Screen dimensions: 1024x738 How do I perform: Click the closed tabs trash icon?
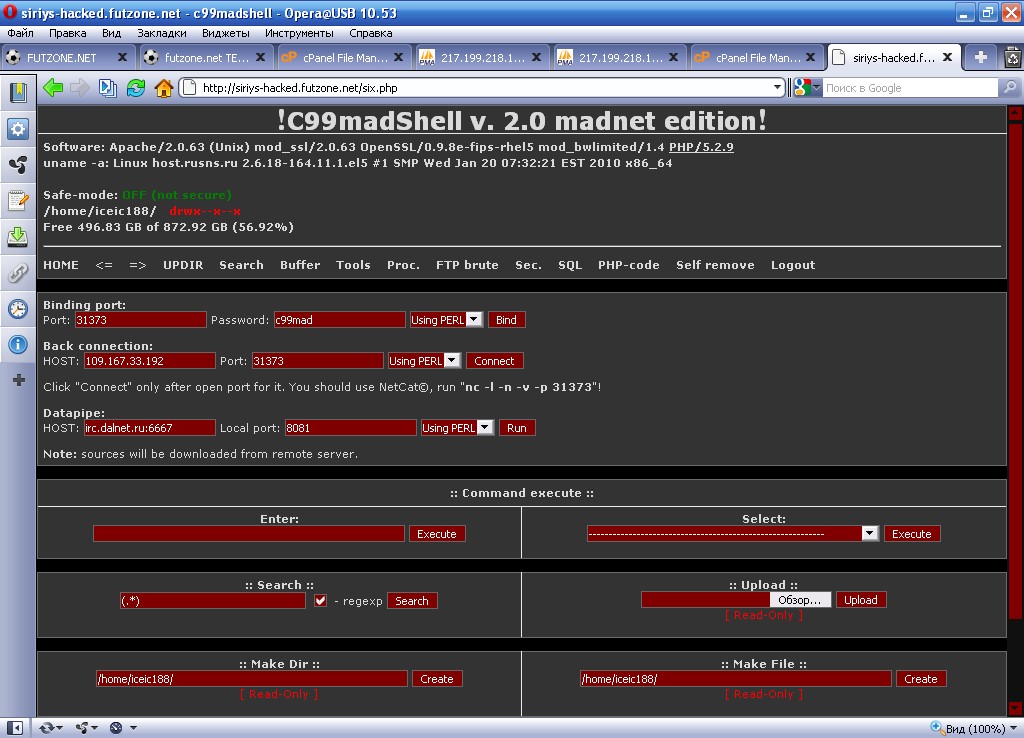(1012, 57)
